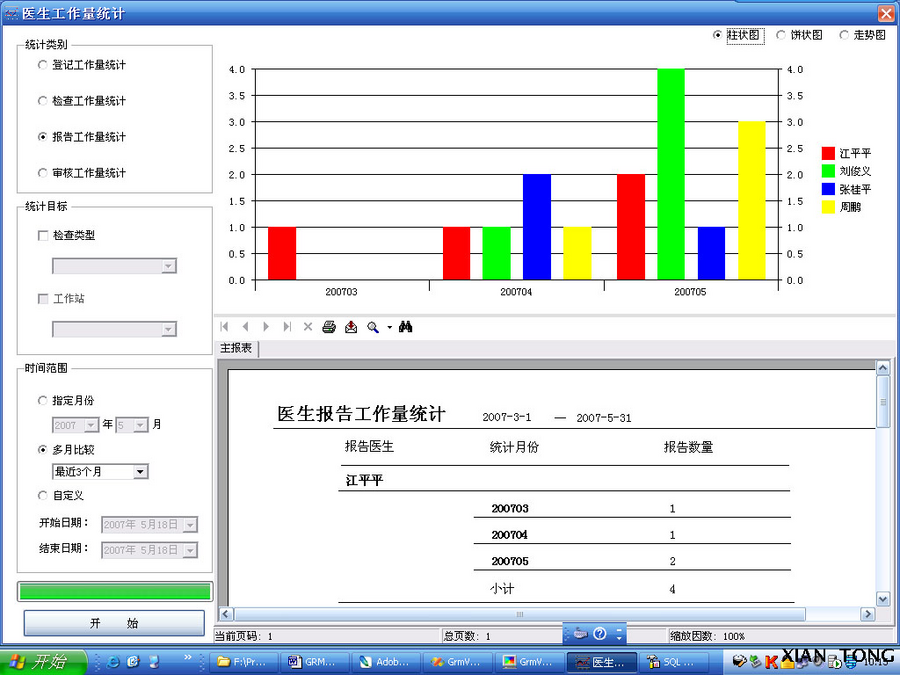Click yellow 周鹏 legend swatch

pyautogui.click(x=828, y=207)
